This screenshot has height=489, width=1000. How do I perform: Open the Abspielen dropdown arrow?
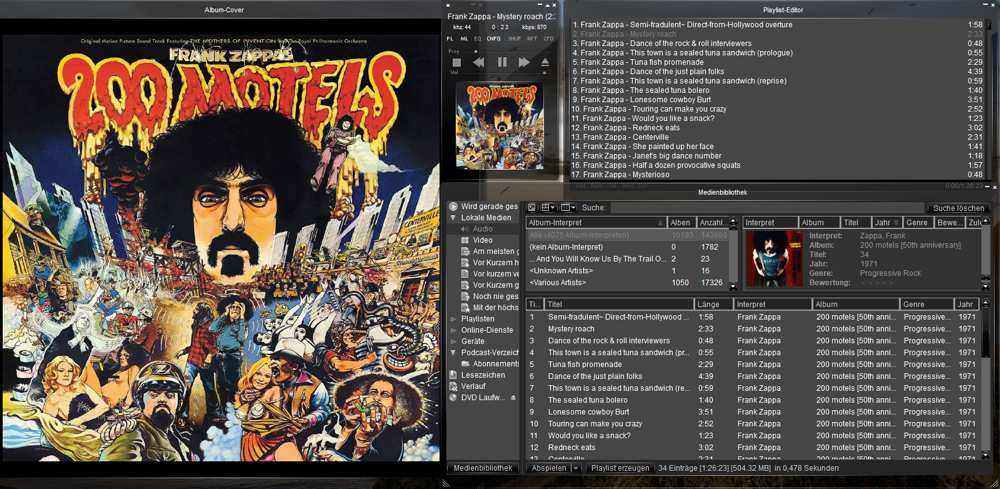pyautogui.click(x=576, y=468)
